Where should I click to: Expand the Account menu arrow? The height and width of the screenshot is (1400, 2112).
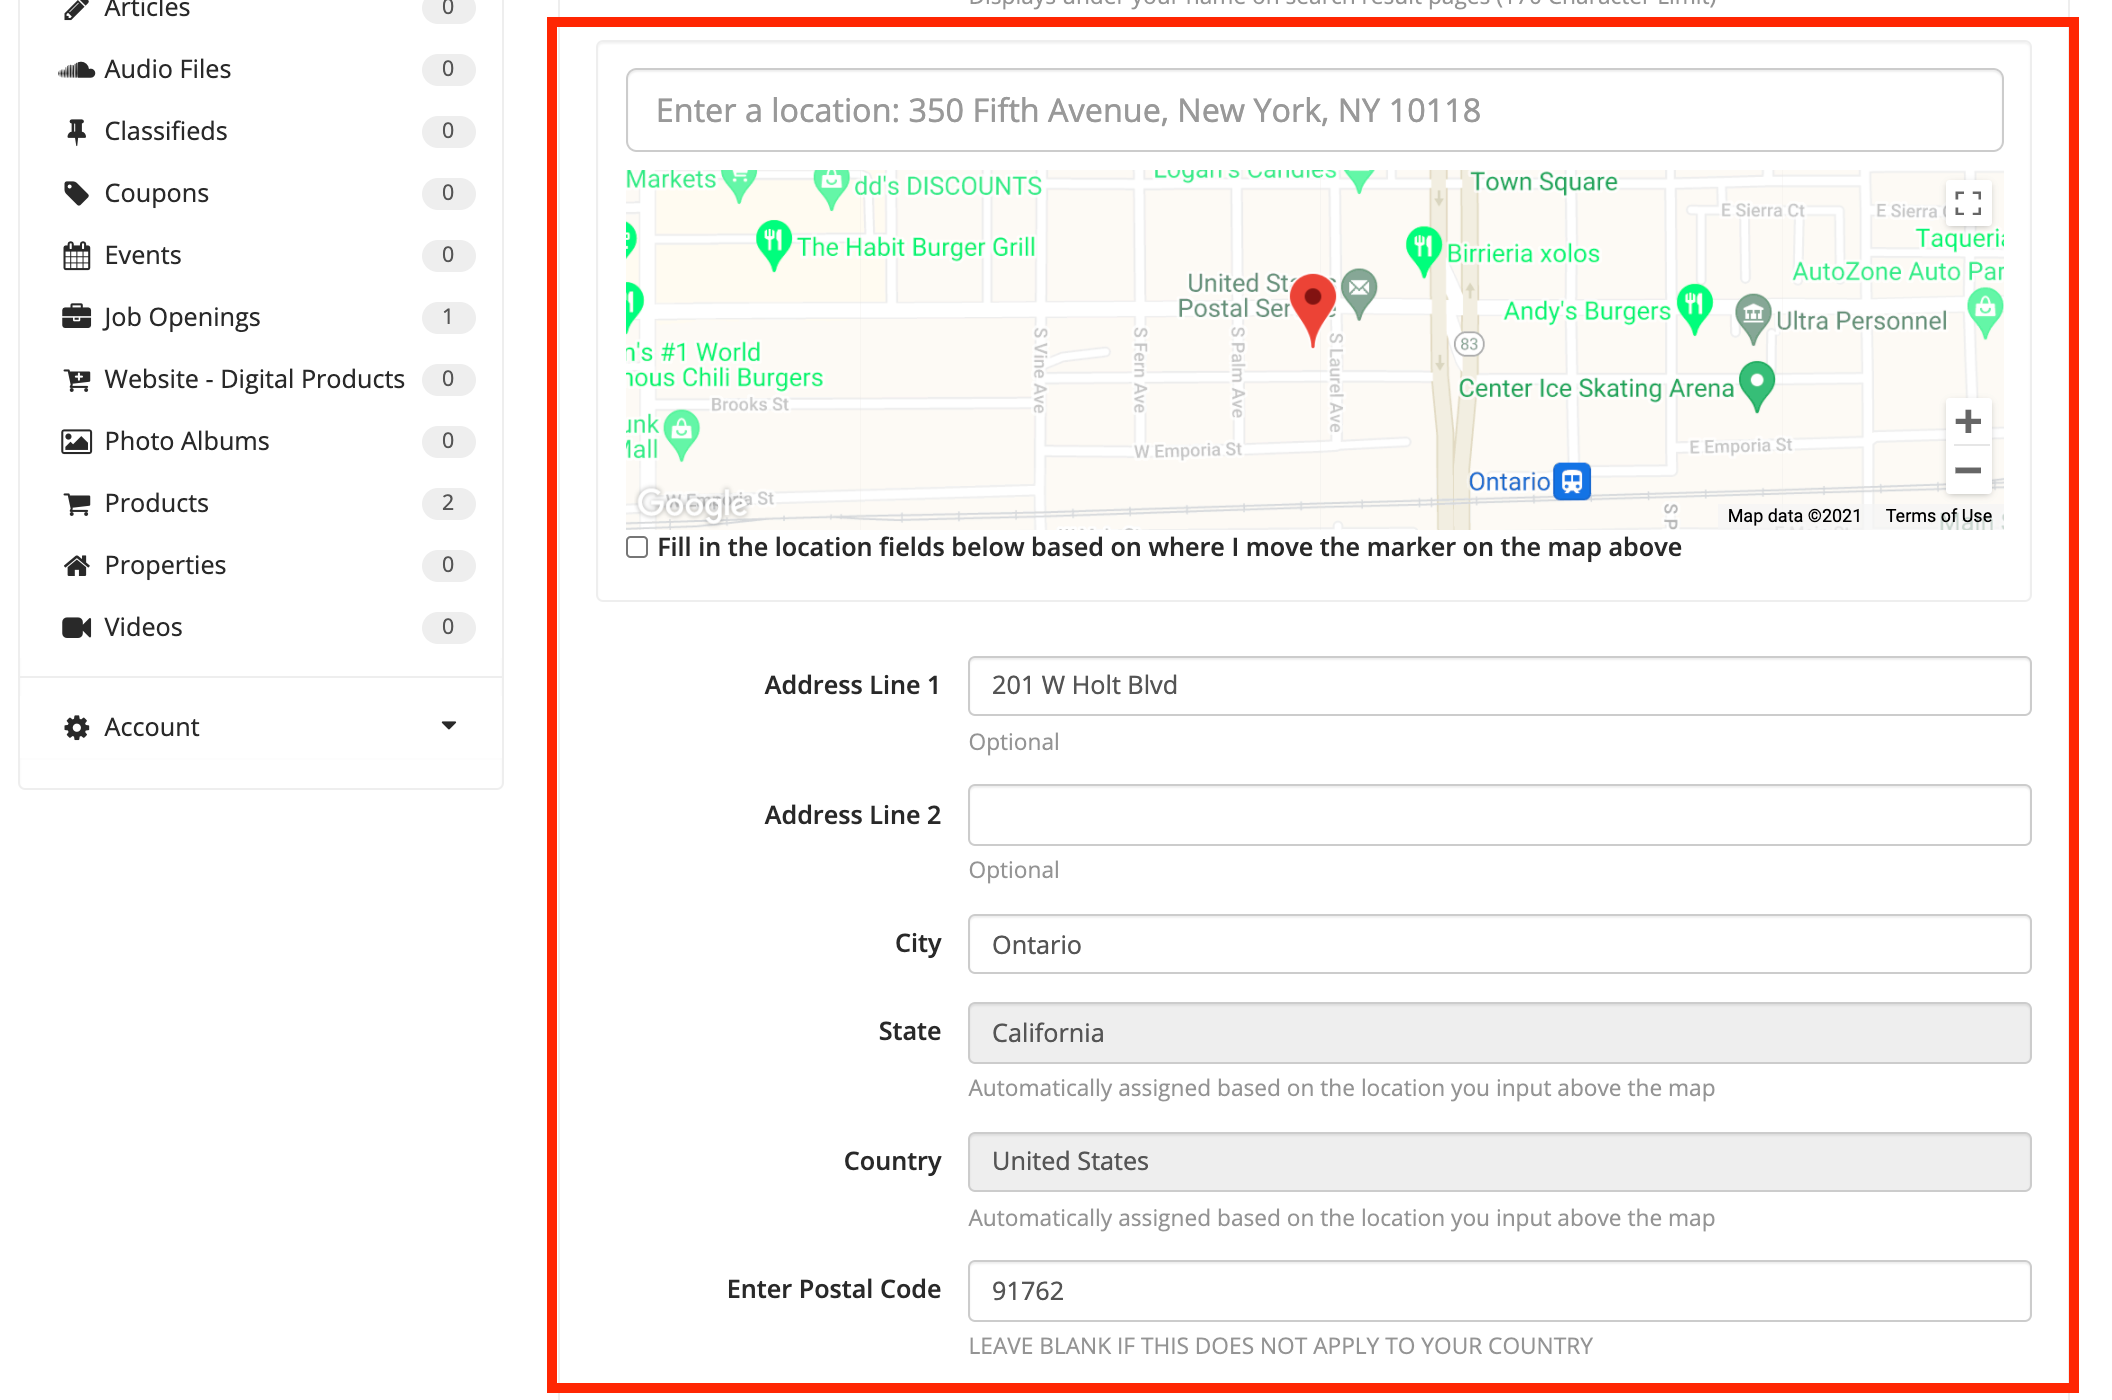coord(449,726)
